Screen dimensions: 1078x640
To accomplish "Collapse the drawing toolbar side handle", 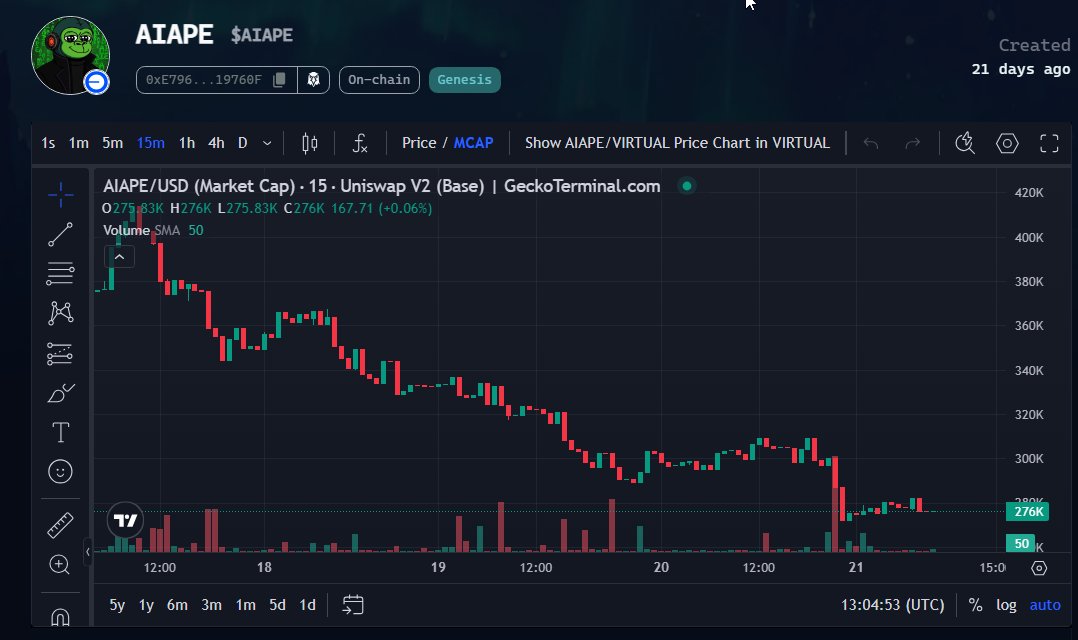I will coord(87,551).
